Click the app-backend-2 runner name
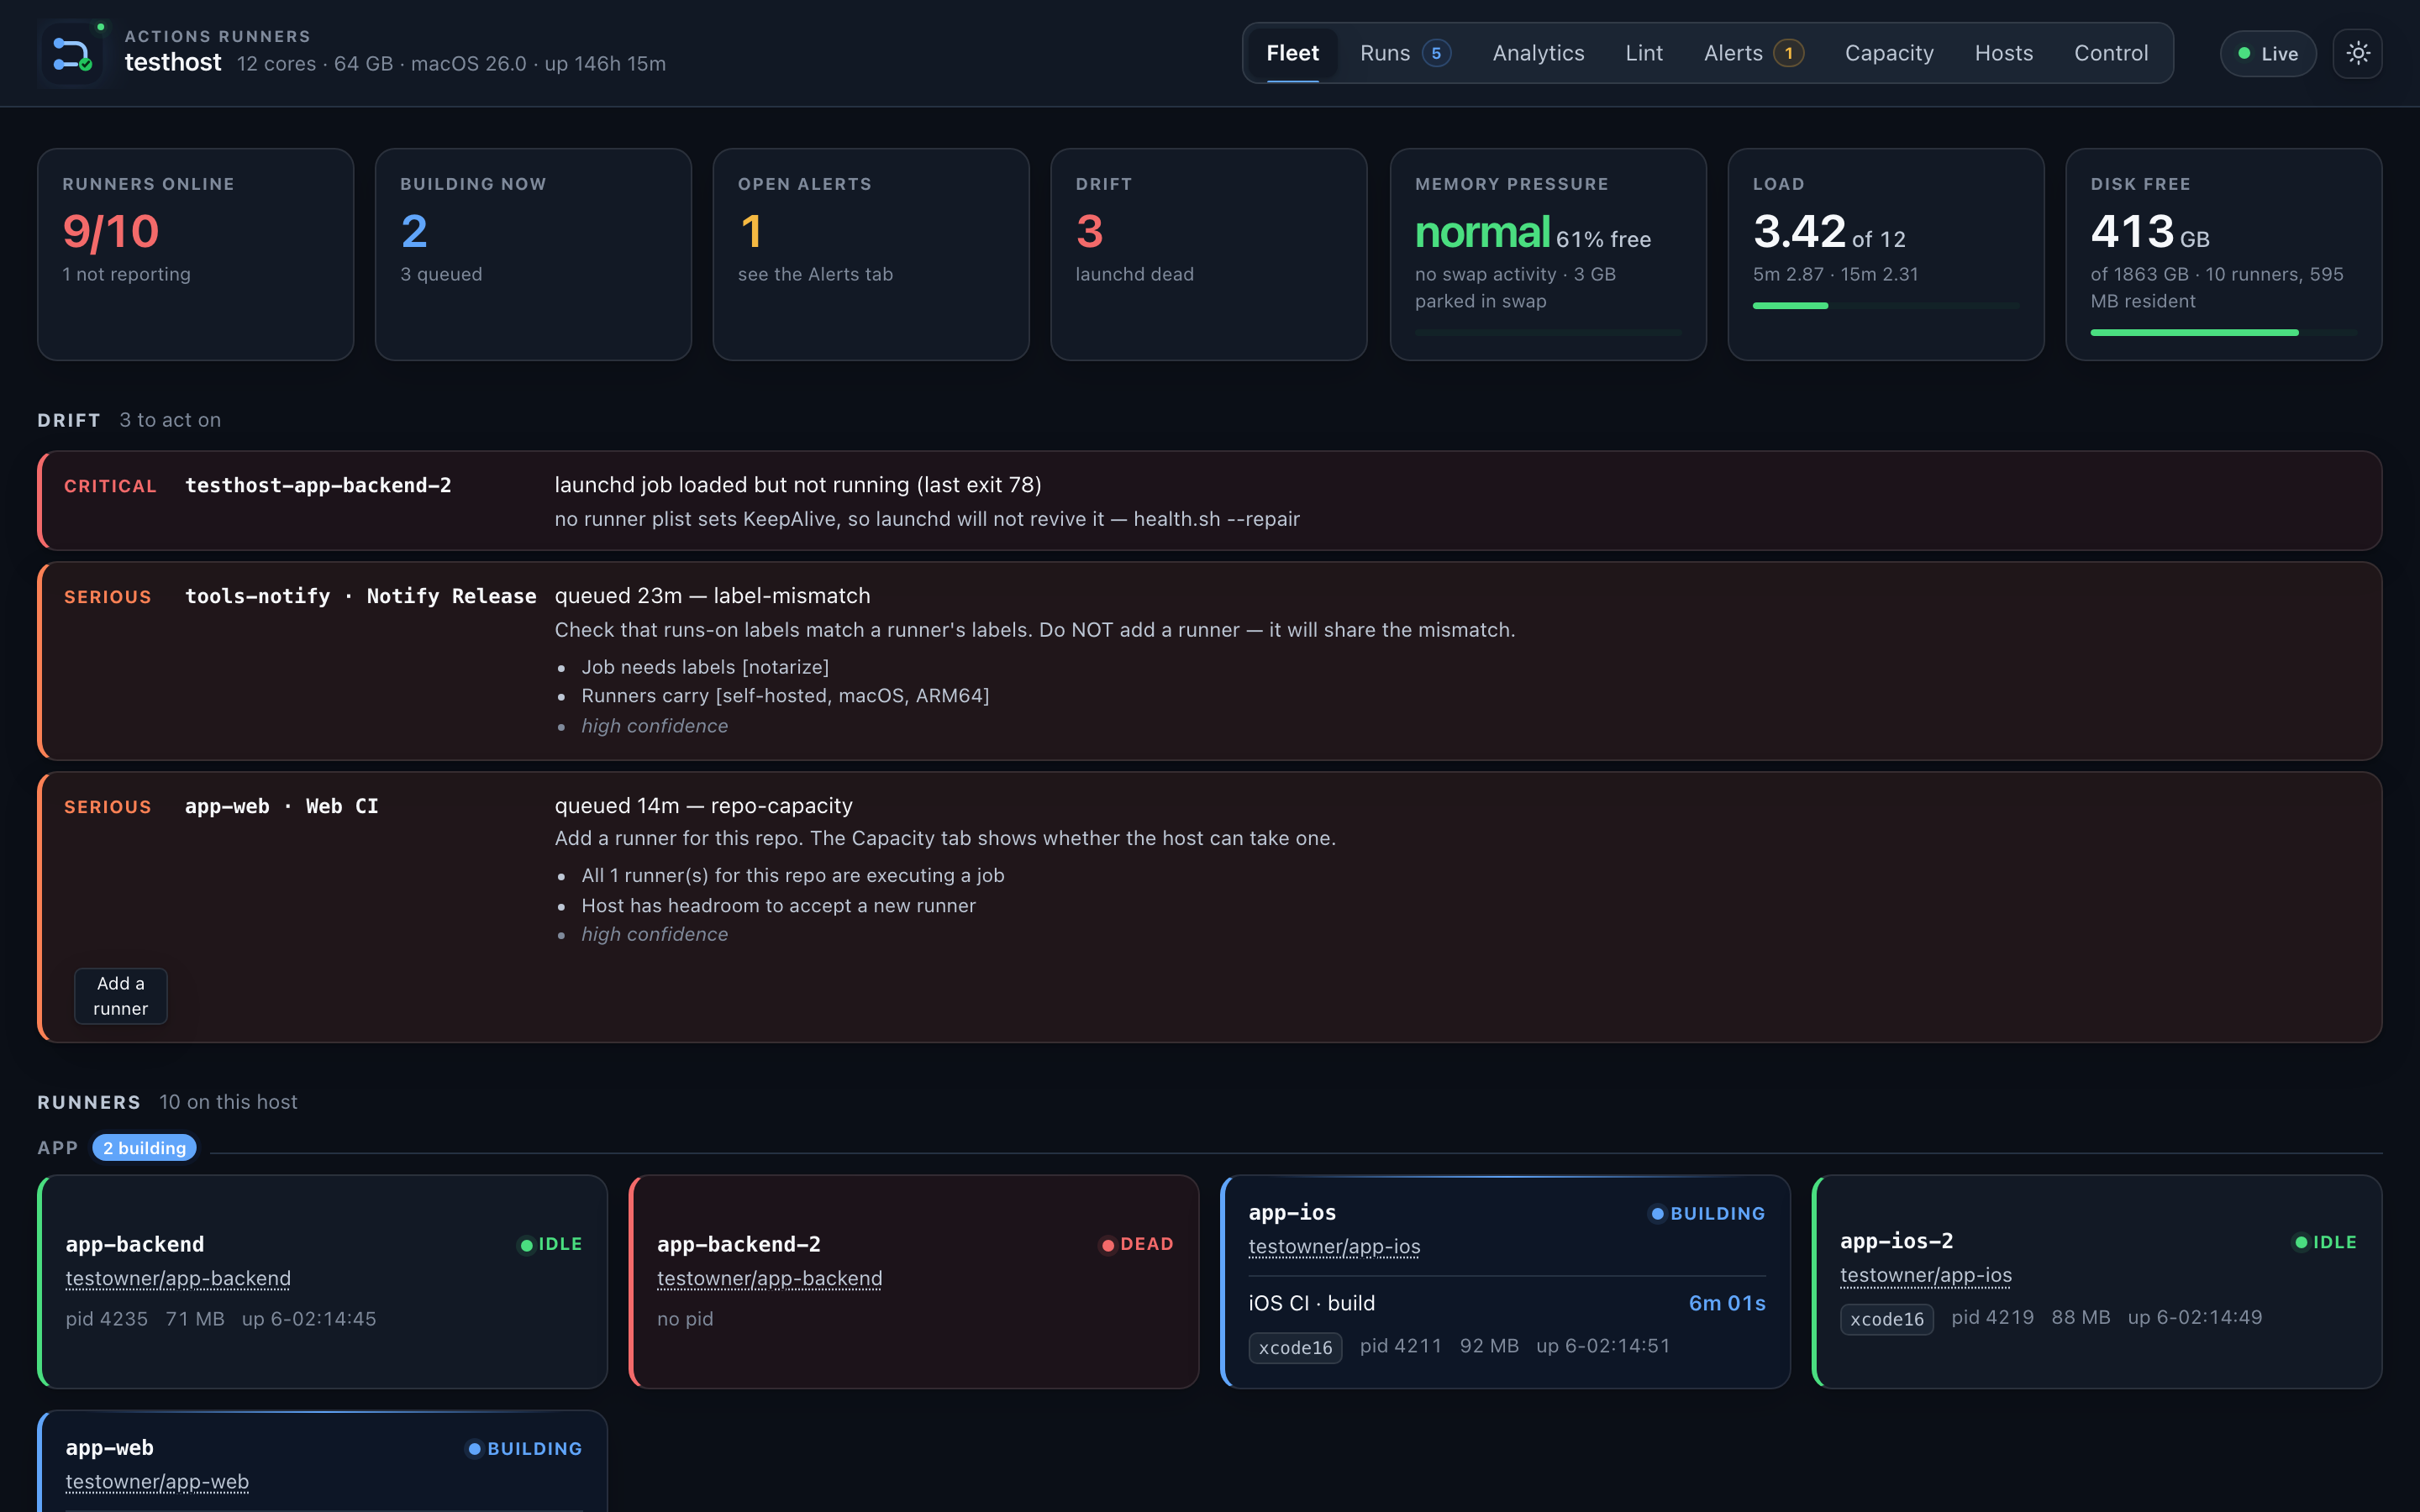Image resolution: width=2420 pixels, height=1512 pixels. point(738,1244)
